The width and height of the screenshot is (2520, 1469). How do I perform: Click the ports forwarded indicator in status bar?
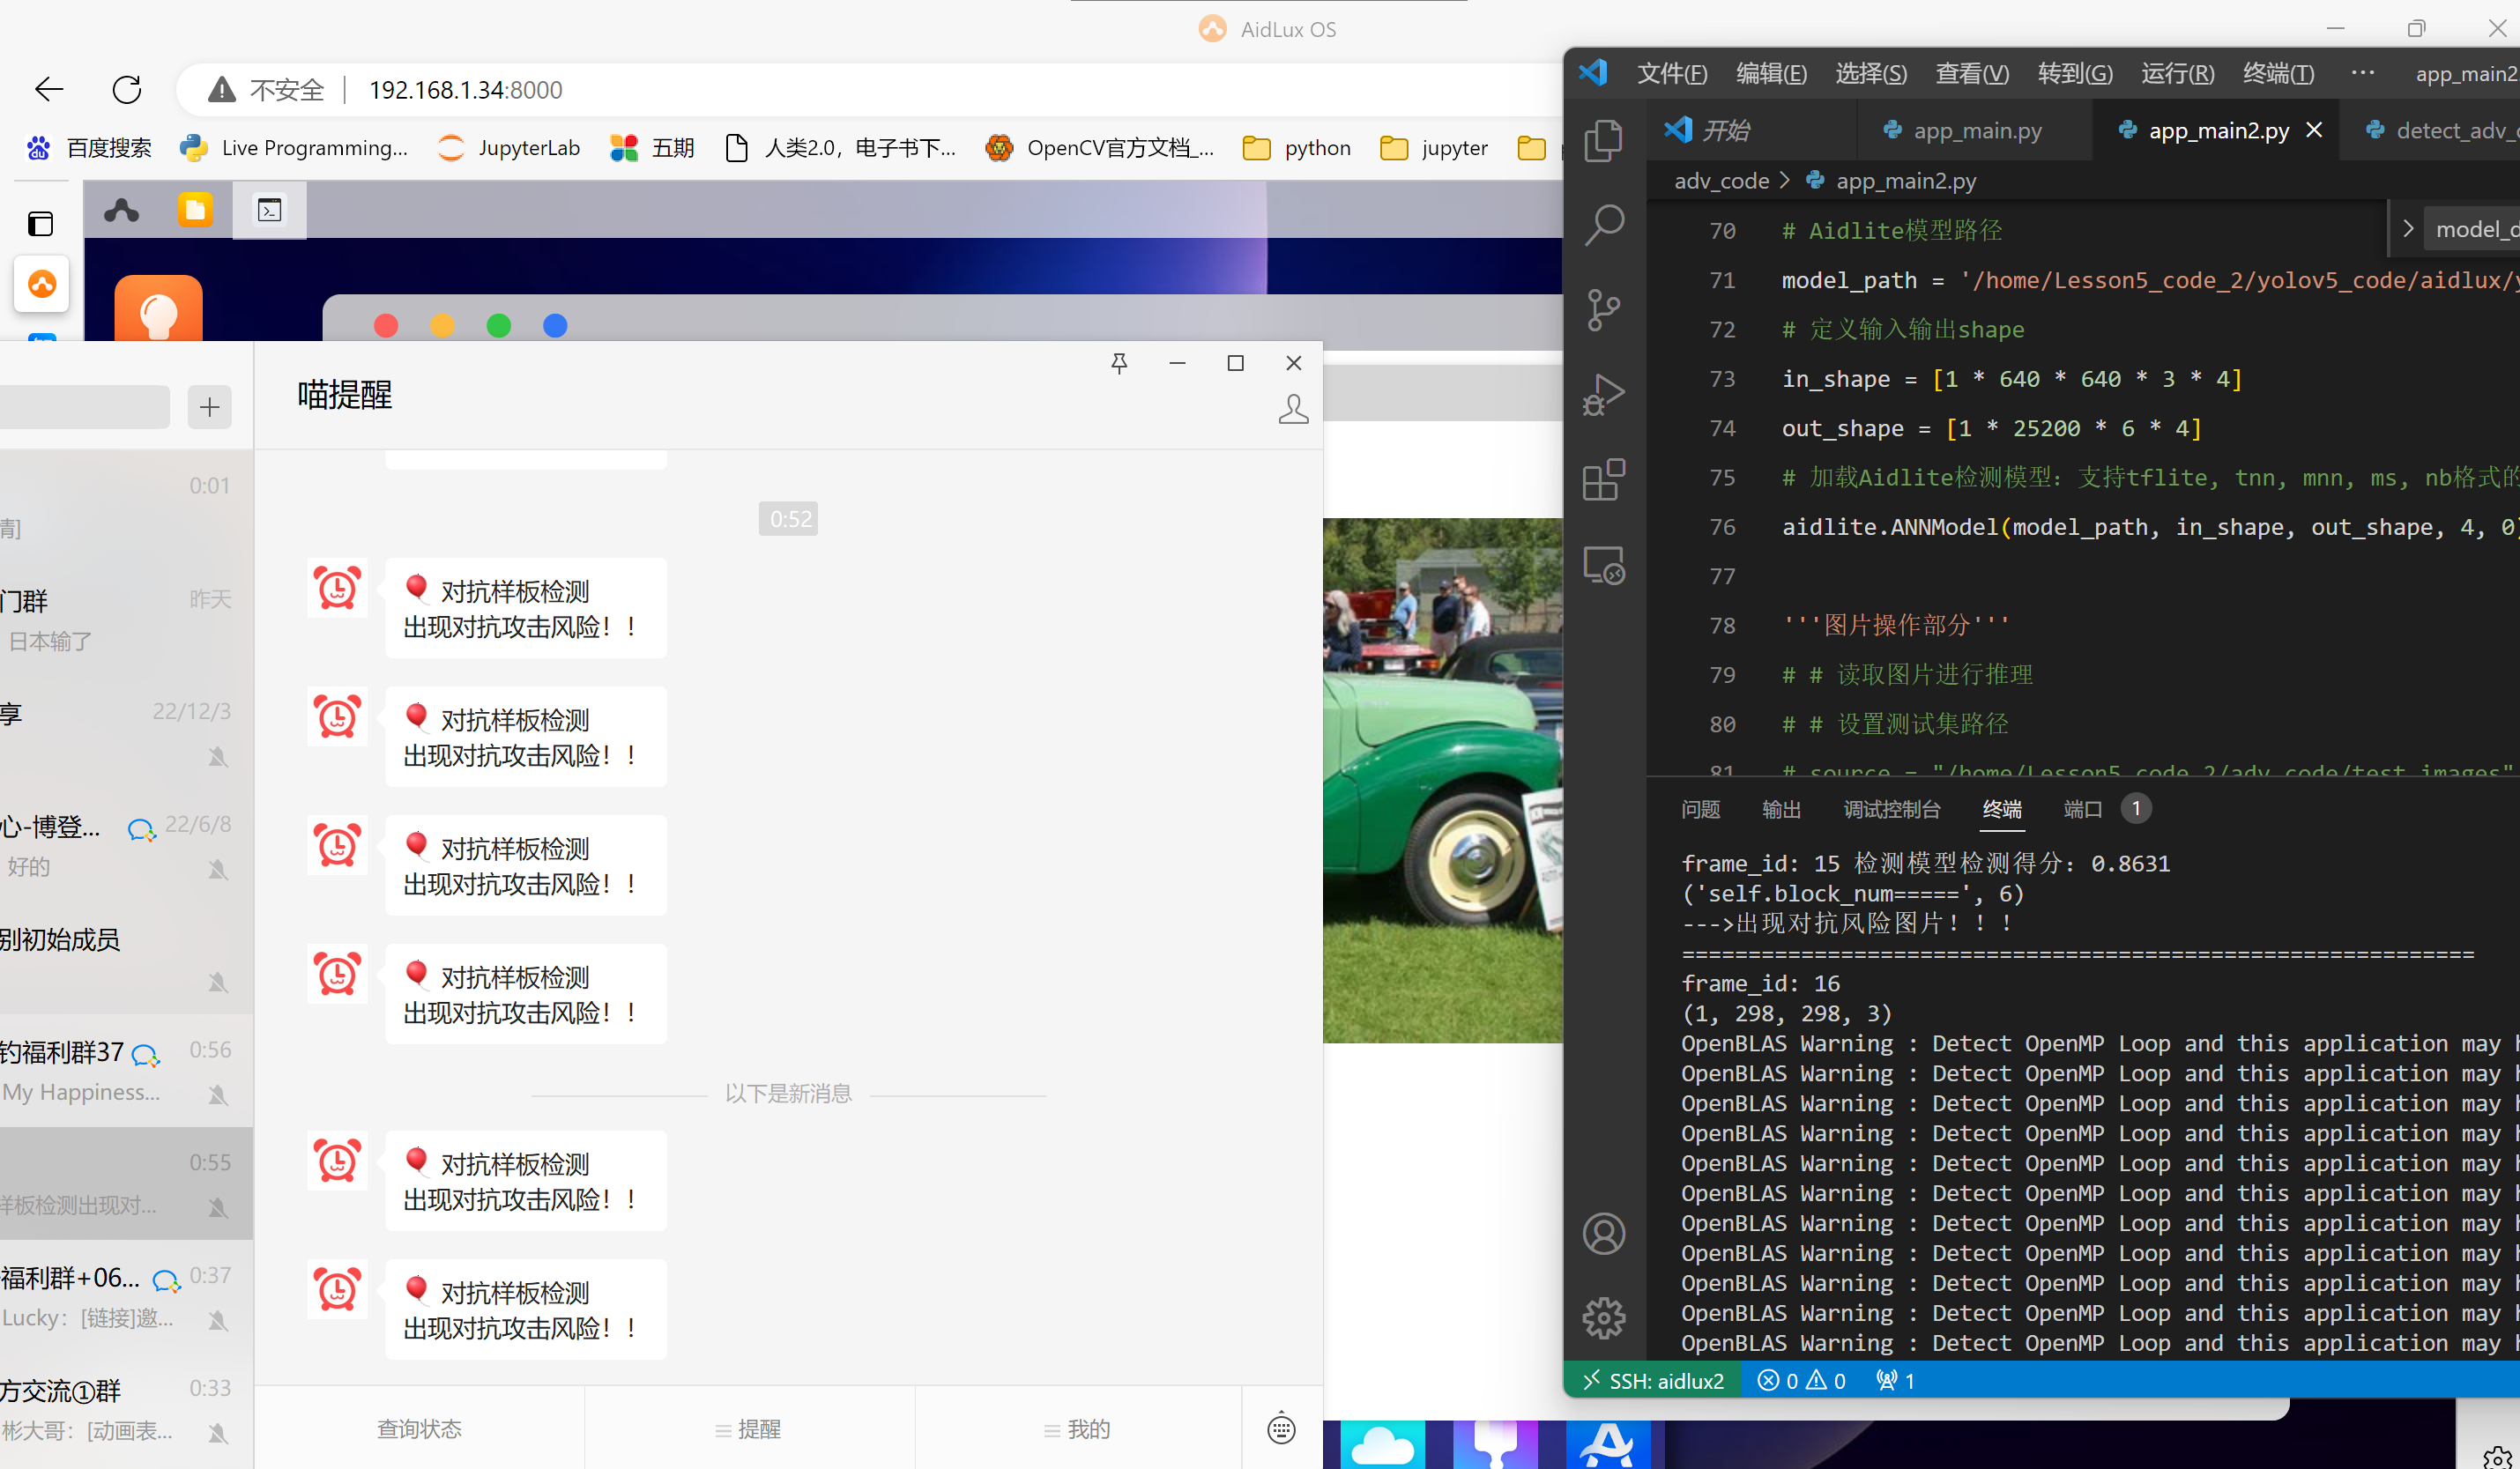(1896, 1381)
